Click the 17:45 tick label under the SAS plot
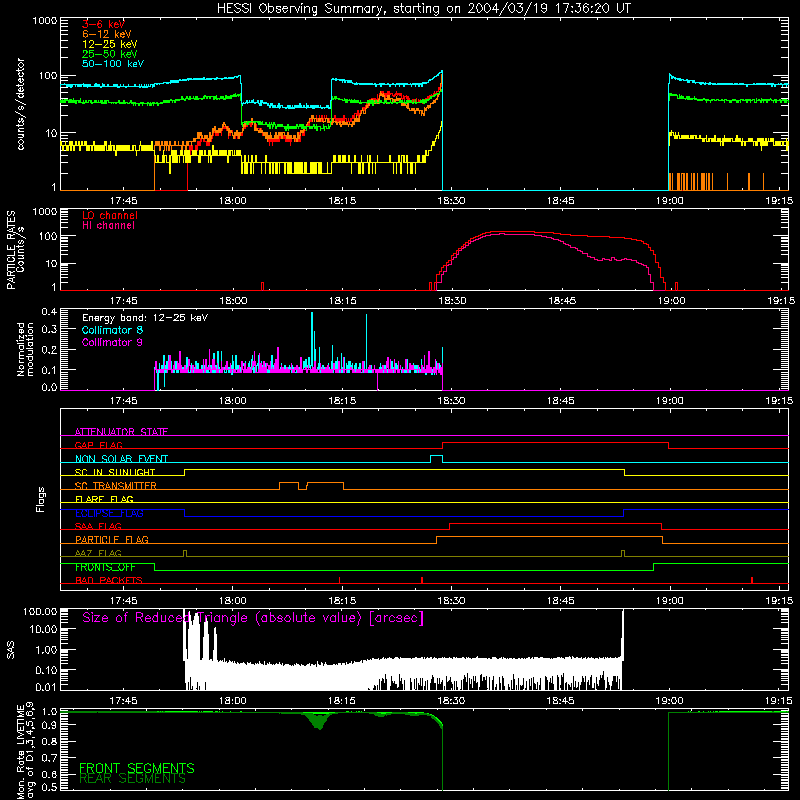Viewport: 800px width, 800px height. pyautogui.click(x=123, y=701)
